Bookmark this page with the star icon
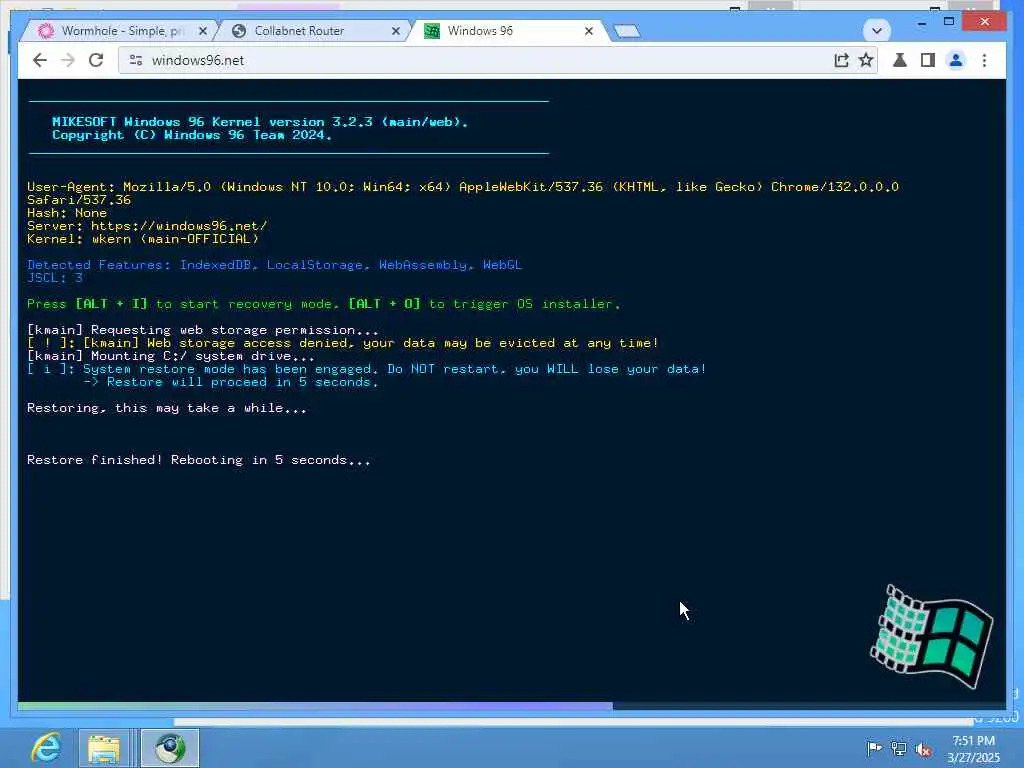This screenshot has width=1024, height=768. (866, 60)
